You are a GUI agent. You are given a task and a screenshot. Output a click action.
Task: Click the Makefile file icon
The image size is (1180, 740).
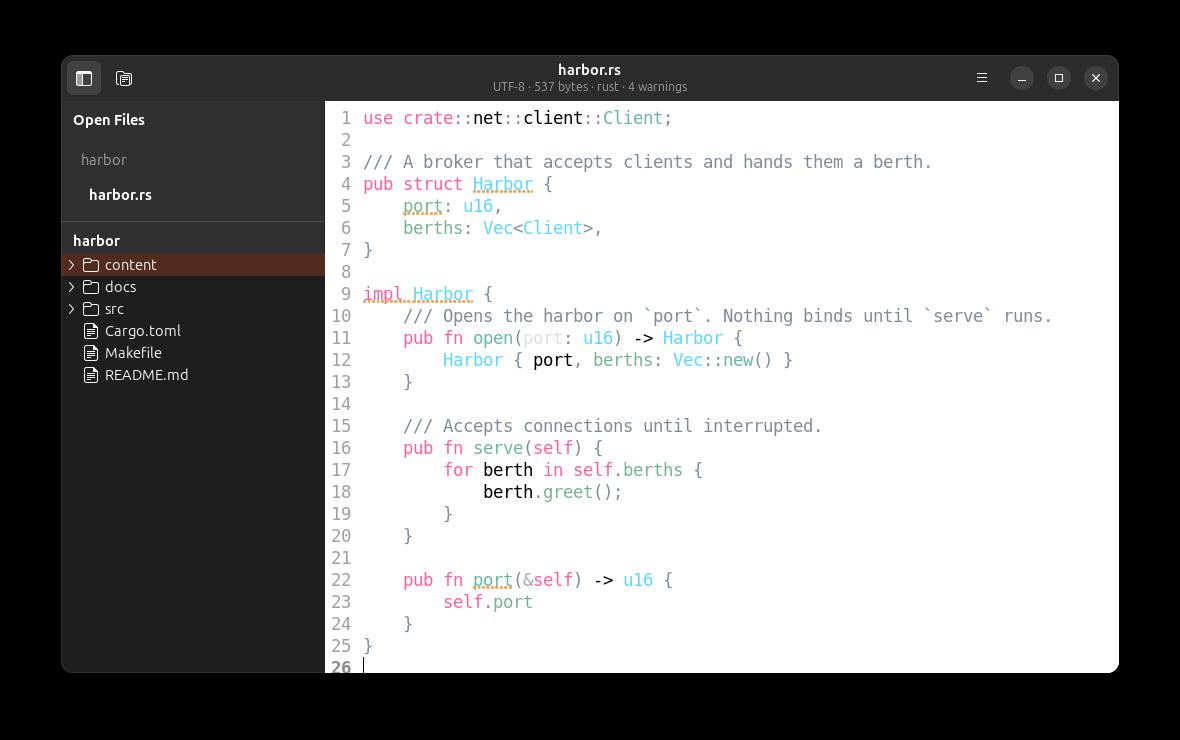(x=91, y=353)
